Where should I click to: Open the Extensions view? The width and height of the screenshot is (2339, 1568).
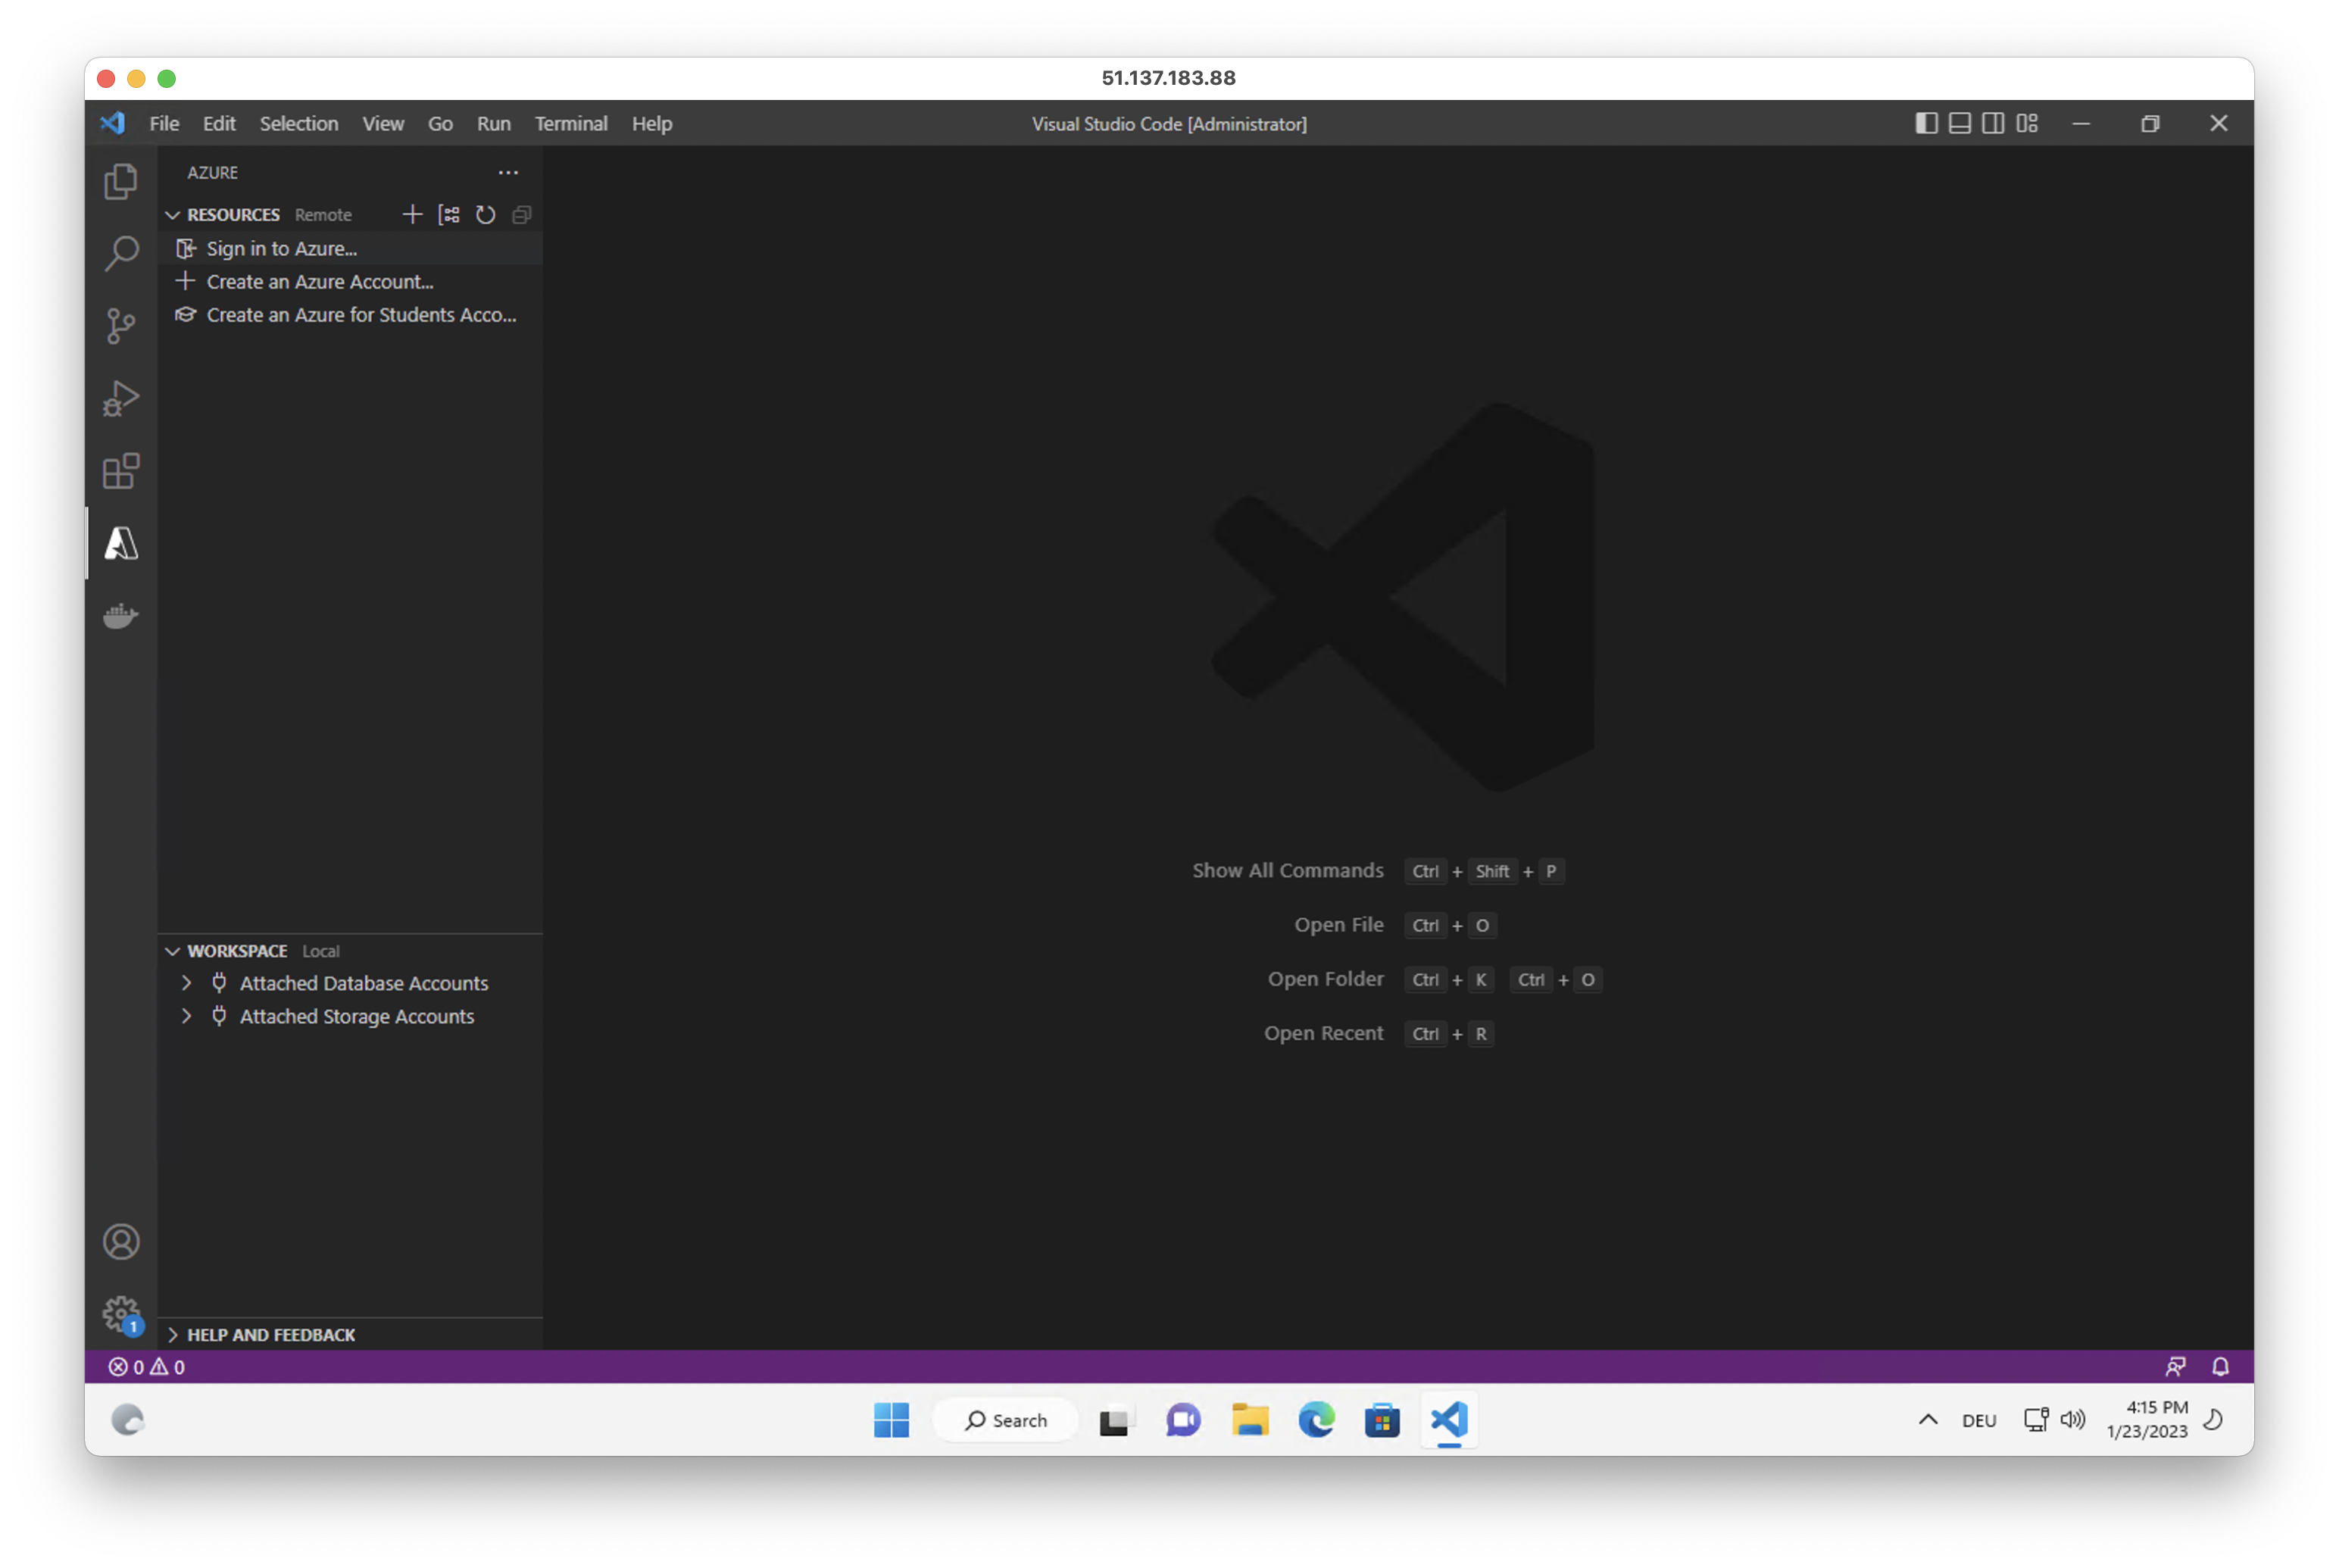(x=121, y=471)
